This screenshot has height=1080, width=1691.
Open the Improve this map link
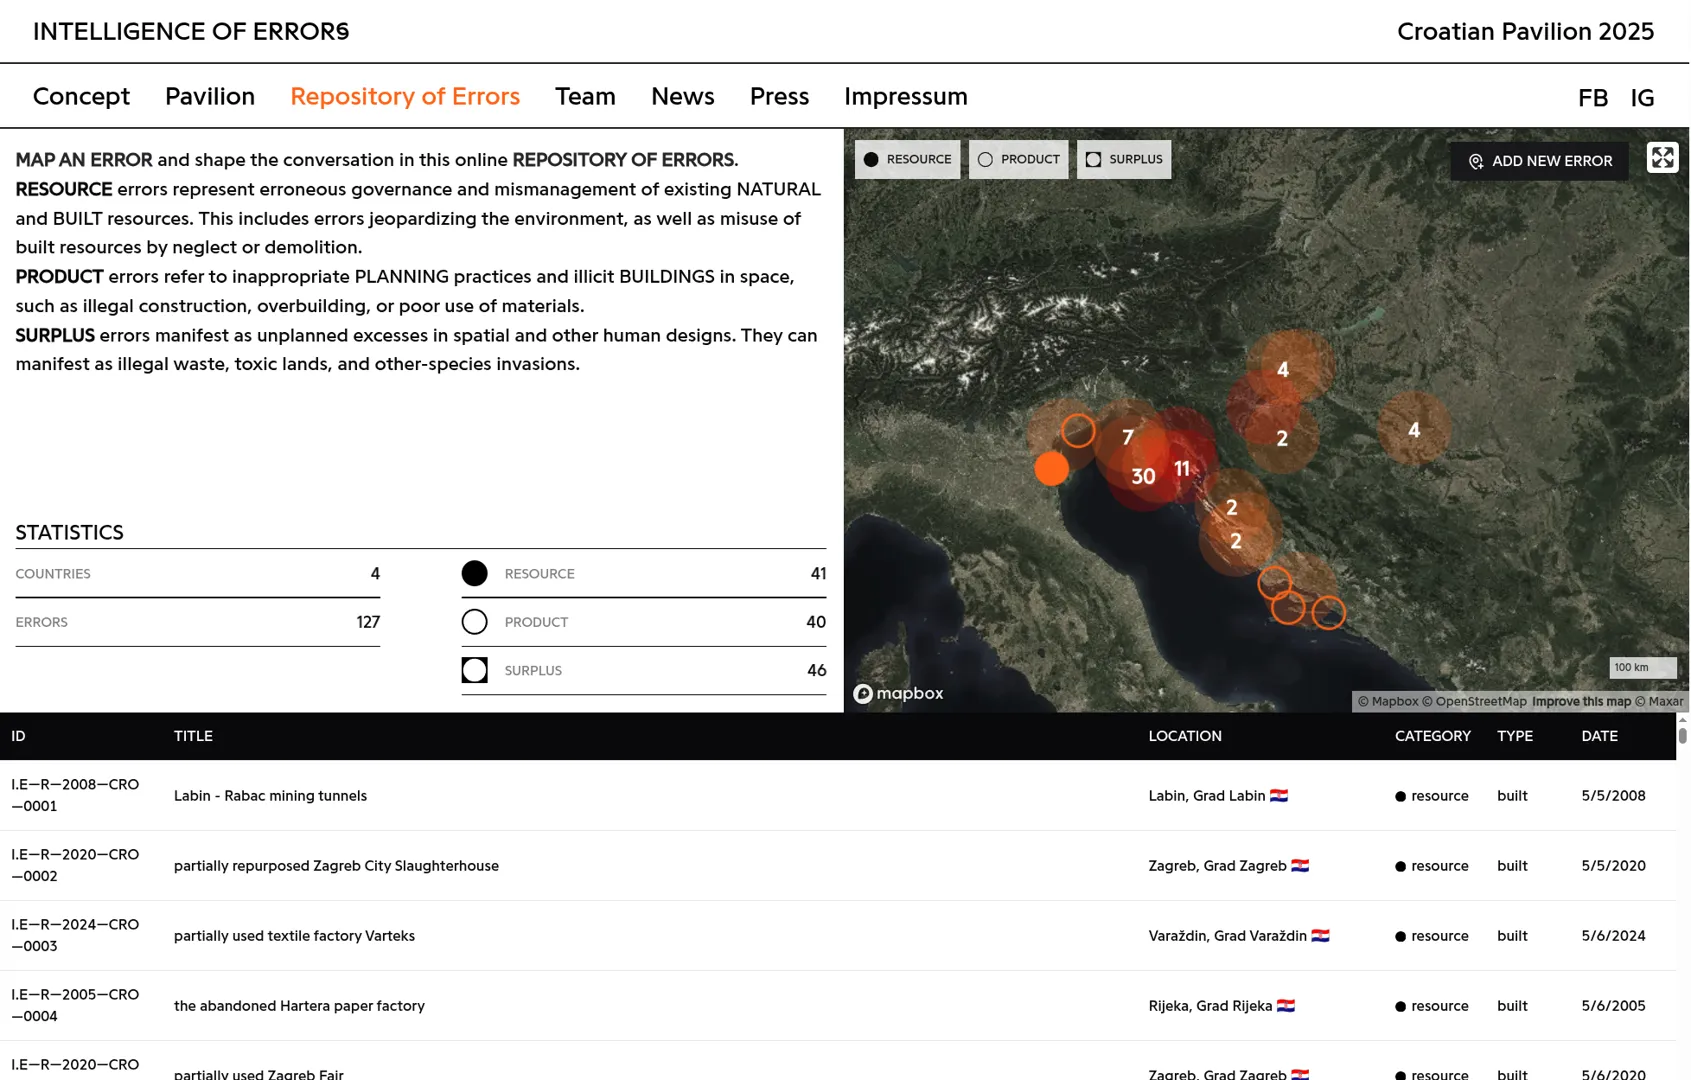[1580, 702]
